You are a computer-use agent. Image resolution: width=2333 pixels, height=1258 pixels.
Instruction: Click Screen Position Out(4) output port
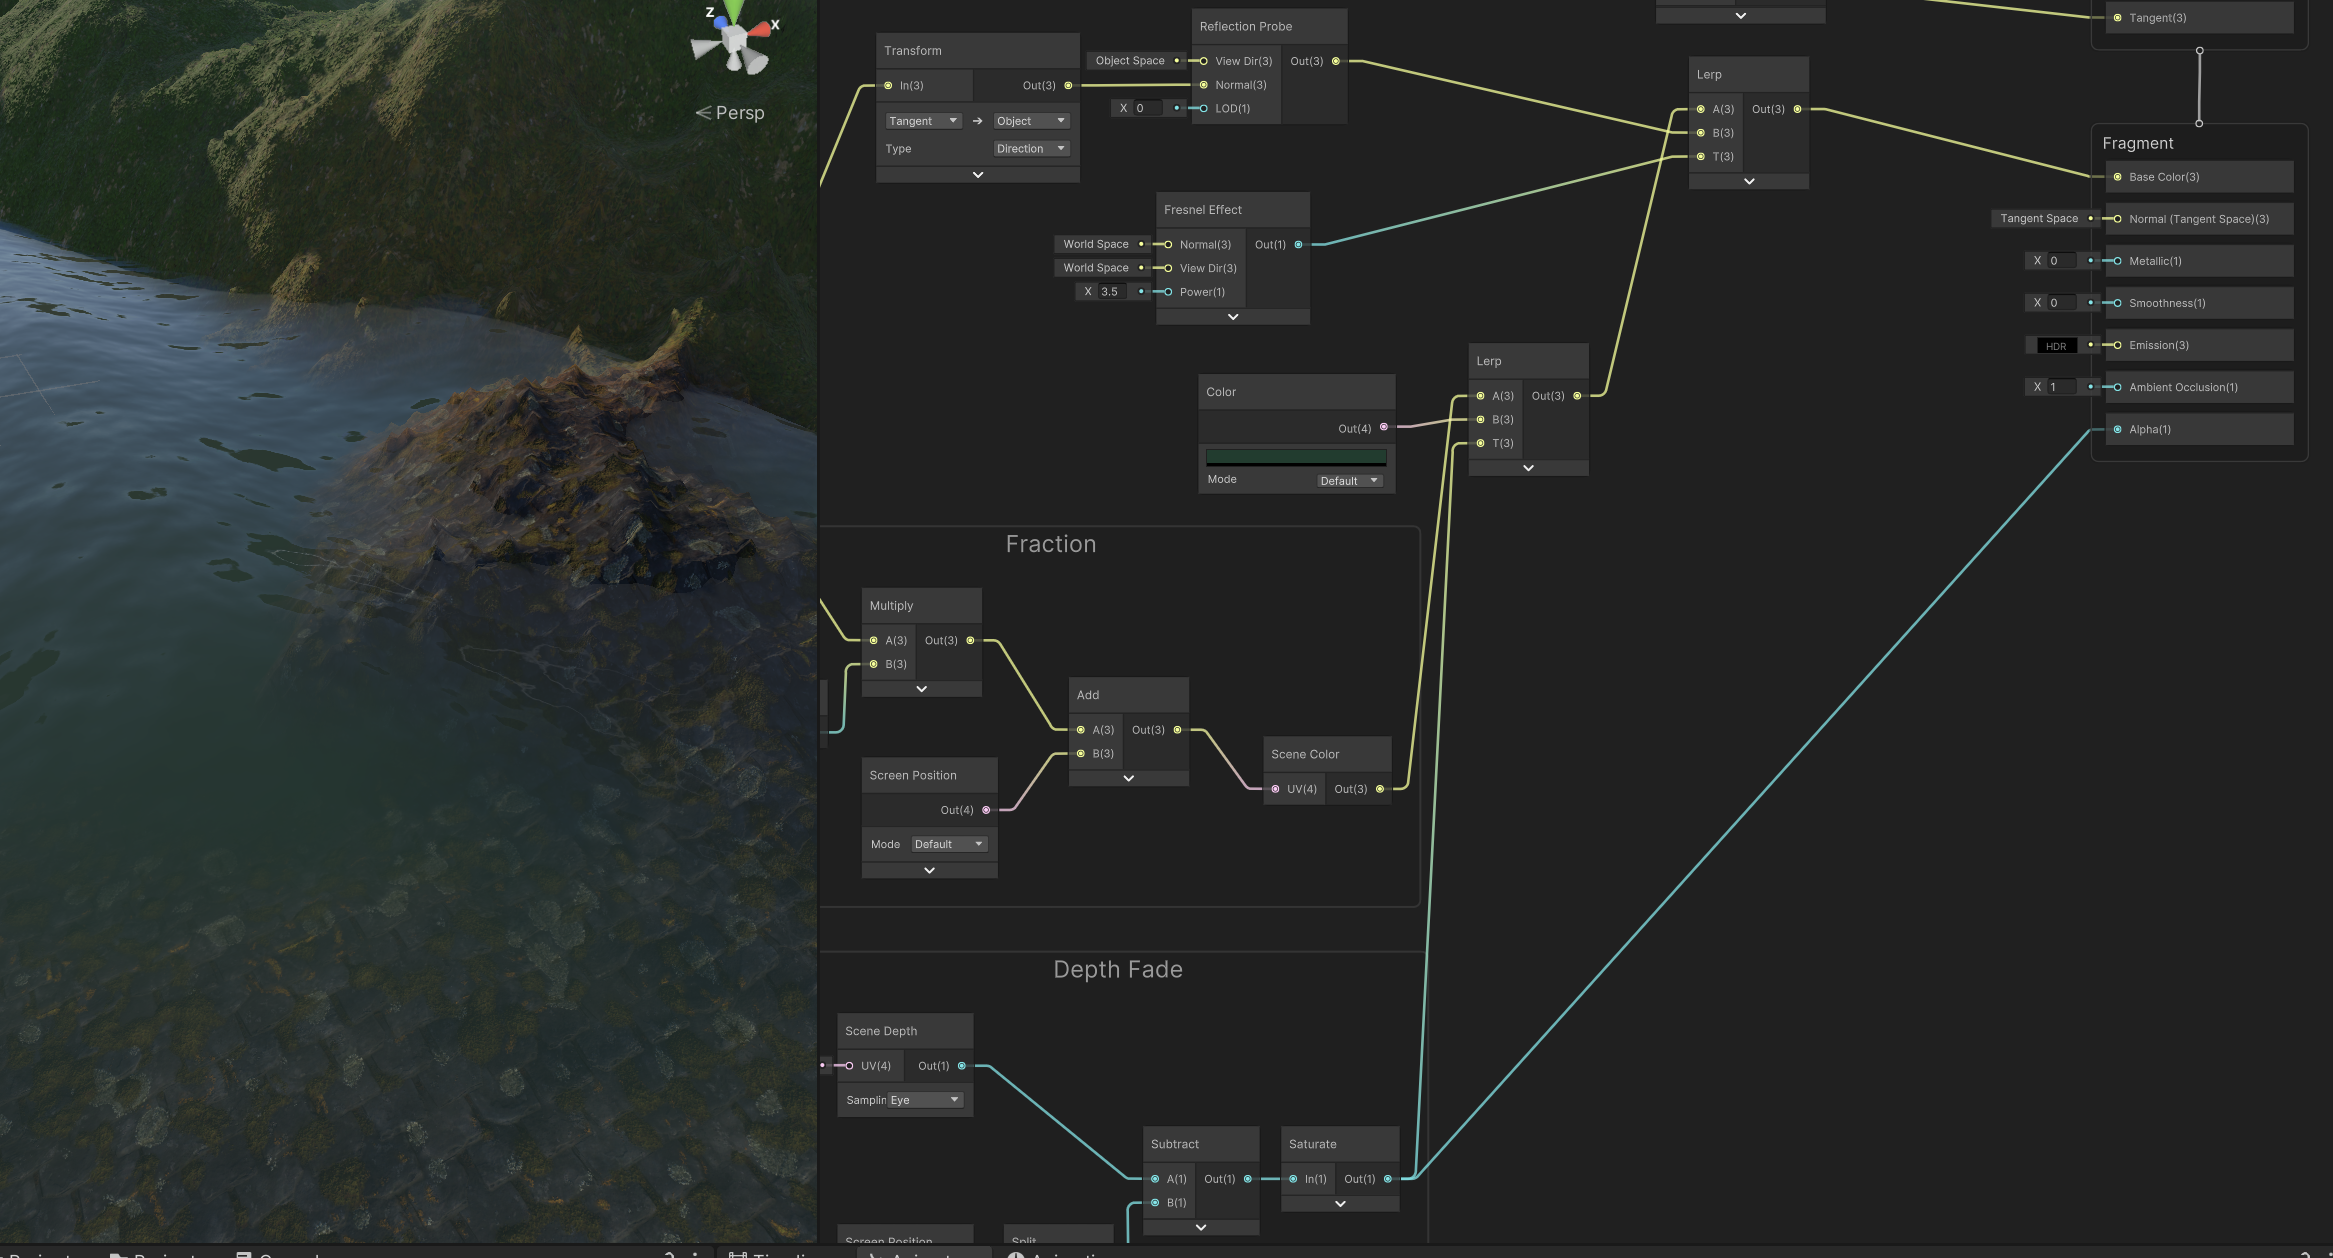[x=986, y=810]
